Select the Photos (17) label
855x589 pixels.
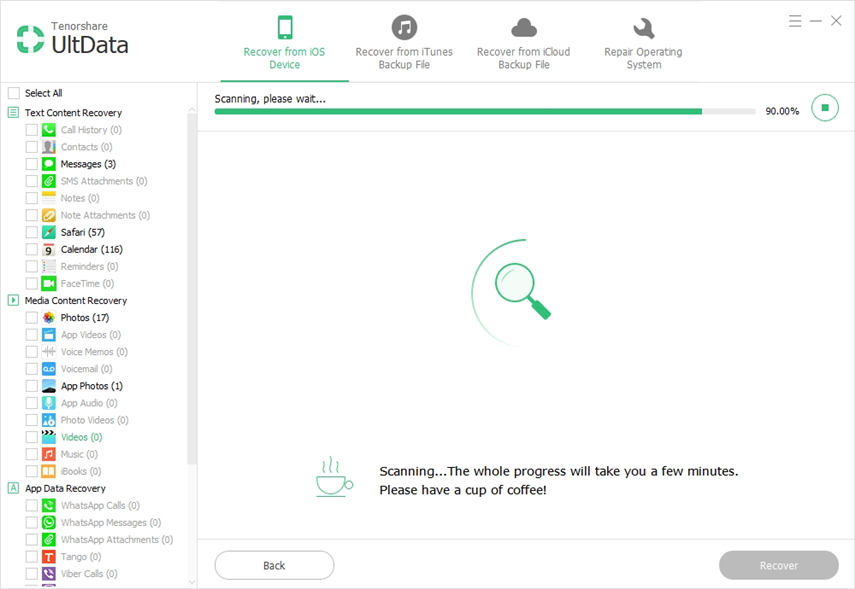(85, 317)
